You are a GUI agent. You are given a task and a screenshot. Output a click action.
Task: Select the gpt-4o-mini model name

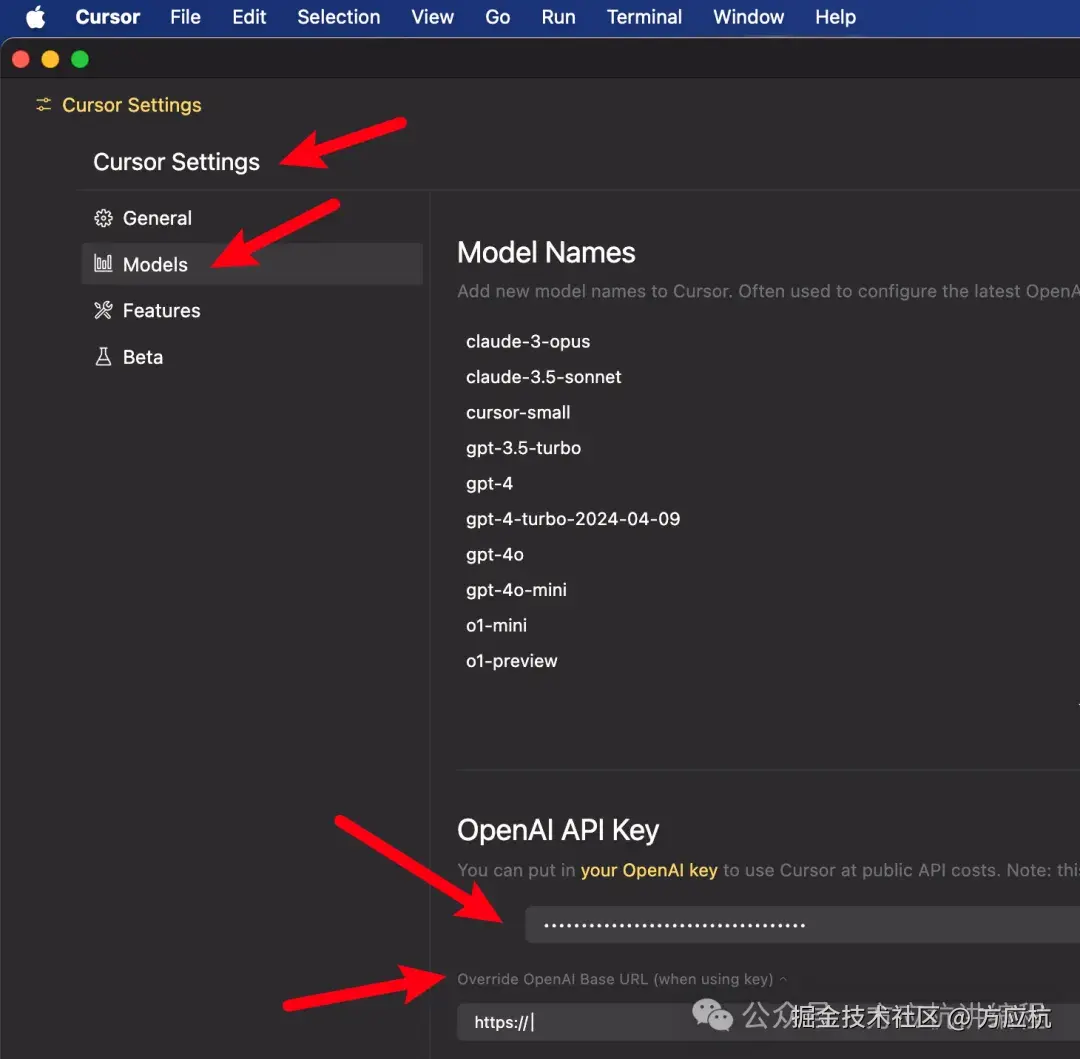pyautogui.click(x=517, y=590)
